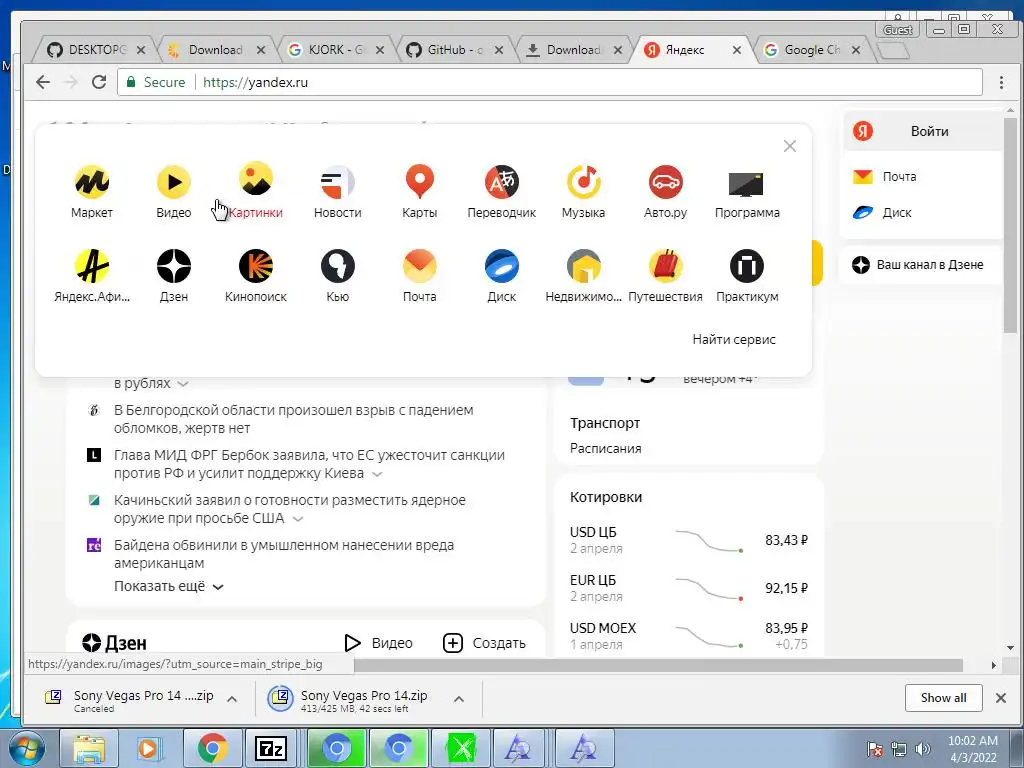1024x768 pixels.
Task: Open the Переводчик service icon
Action: pyautogui.click(x=502, y=182)
